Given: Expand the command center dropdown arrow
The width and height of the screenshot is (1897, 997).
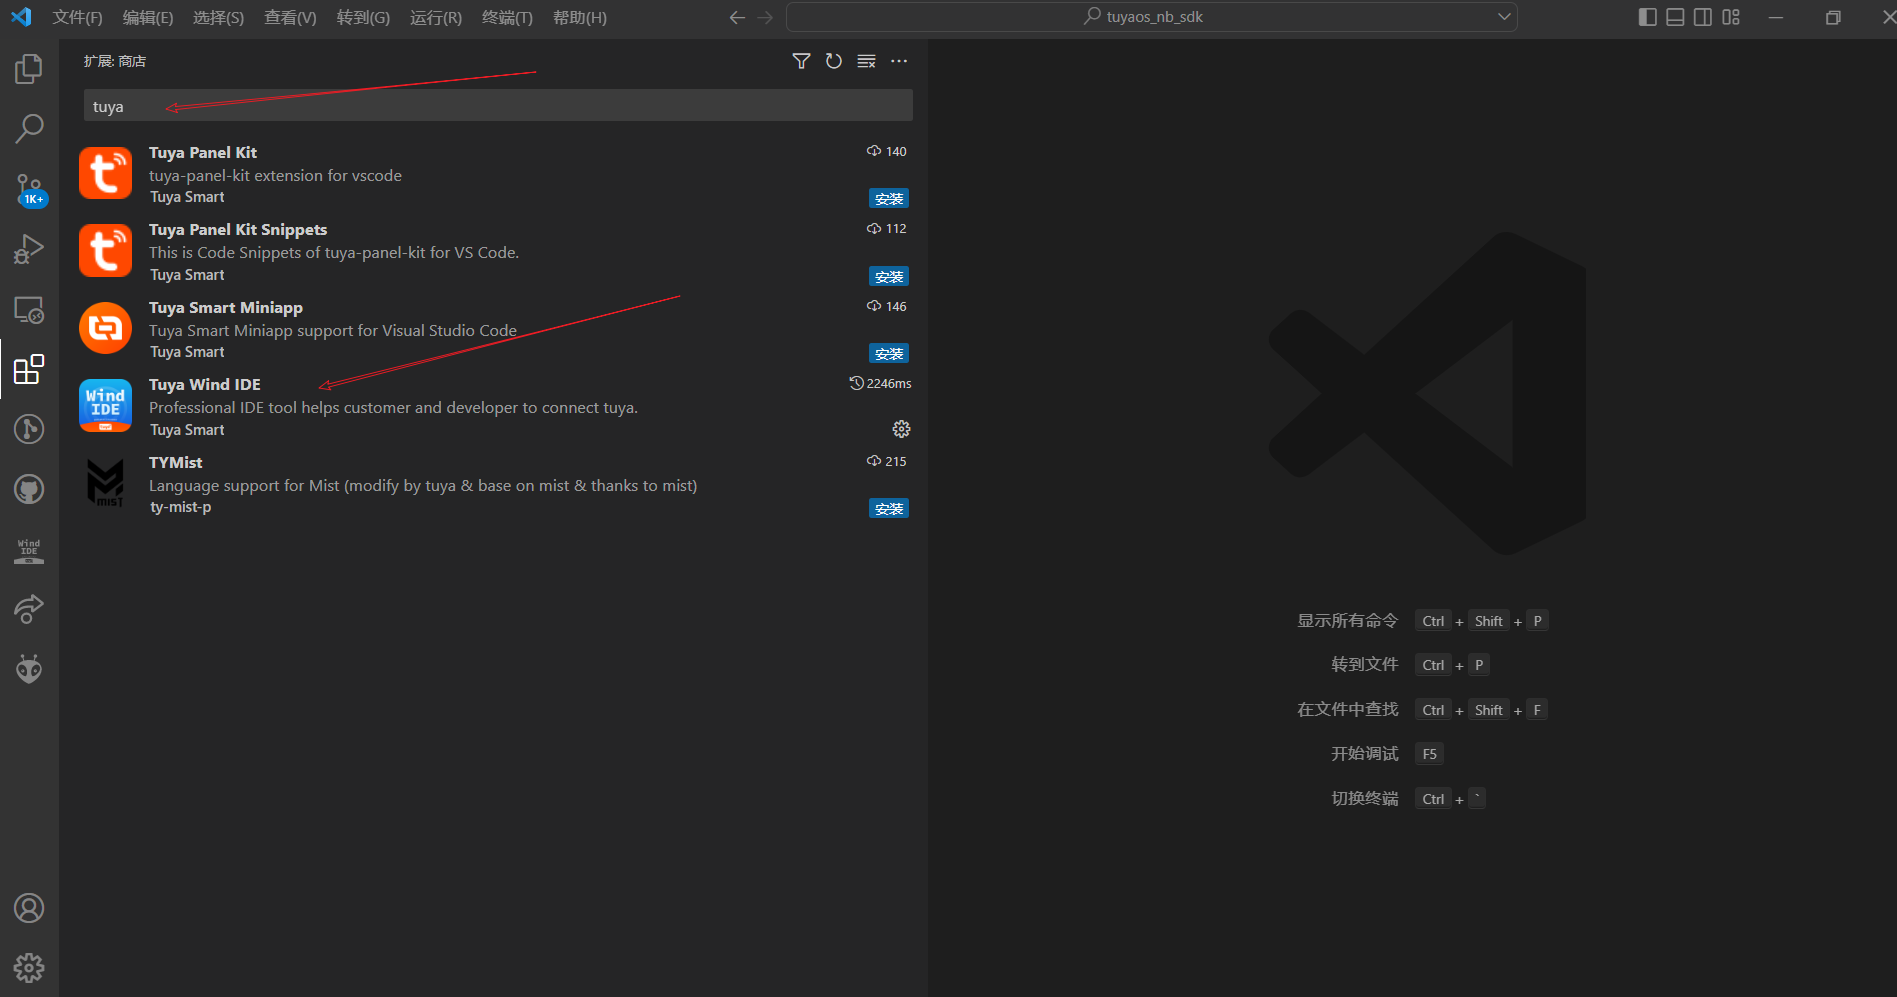Looking at the screenshot, I should click(1503, 17).
